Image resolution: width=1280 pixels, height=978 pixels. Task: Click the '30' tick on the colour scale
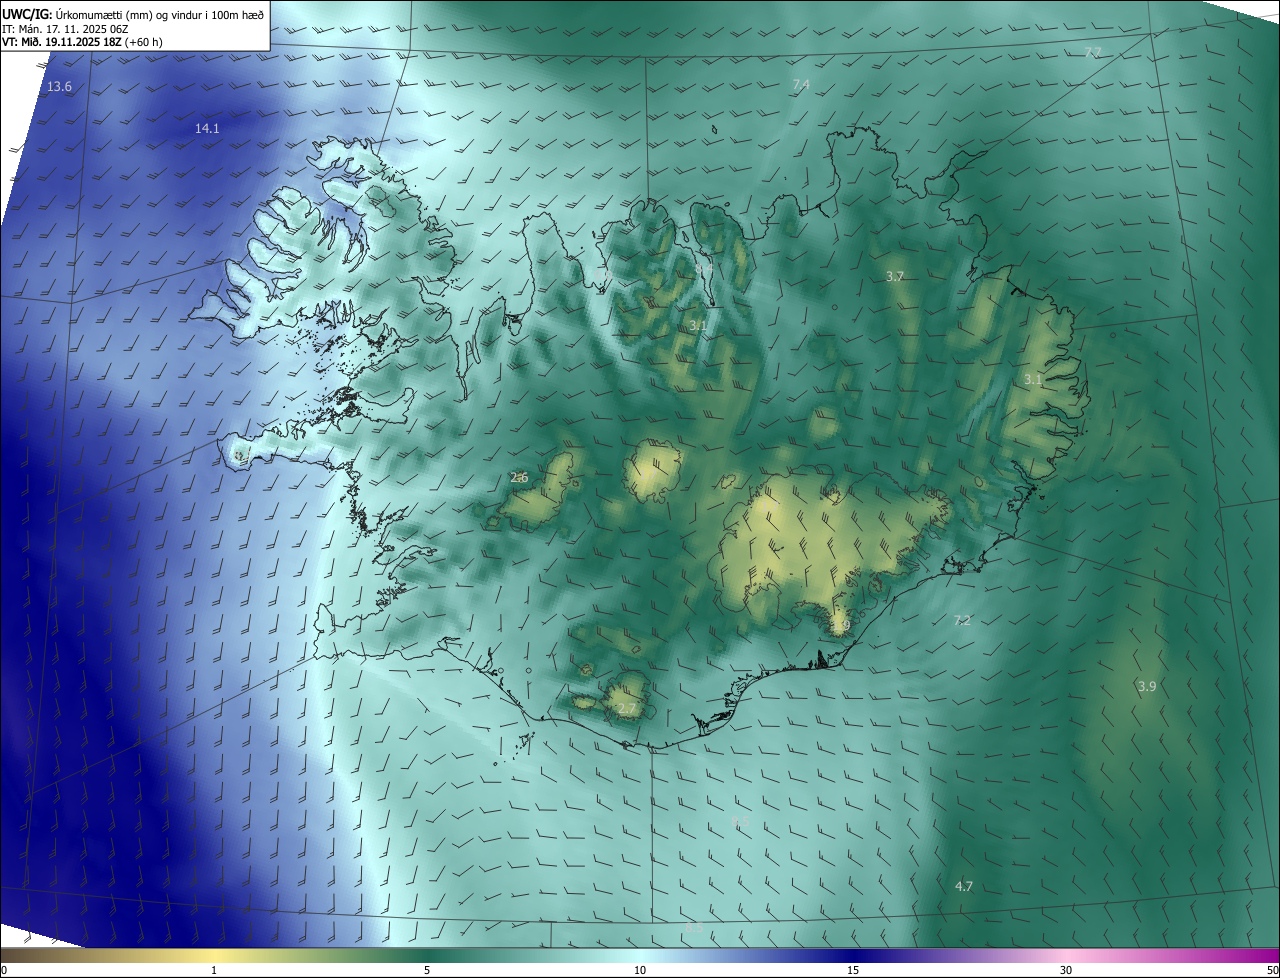(1066, 971)
